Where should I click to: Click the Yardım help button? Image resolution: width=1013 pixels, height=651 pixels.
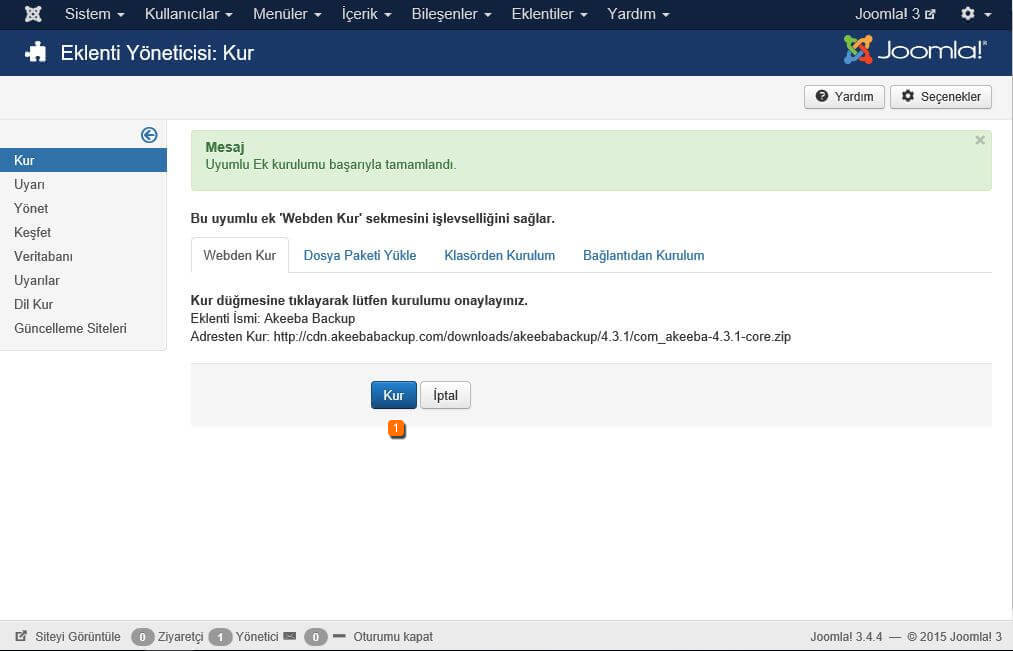click(844, 97)
